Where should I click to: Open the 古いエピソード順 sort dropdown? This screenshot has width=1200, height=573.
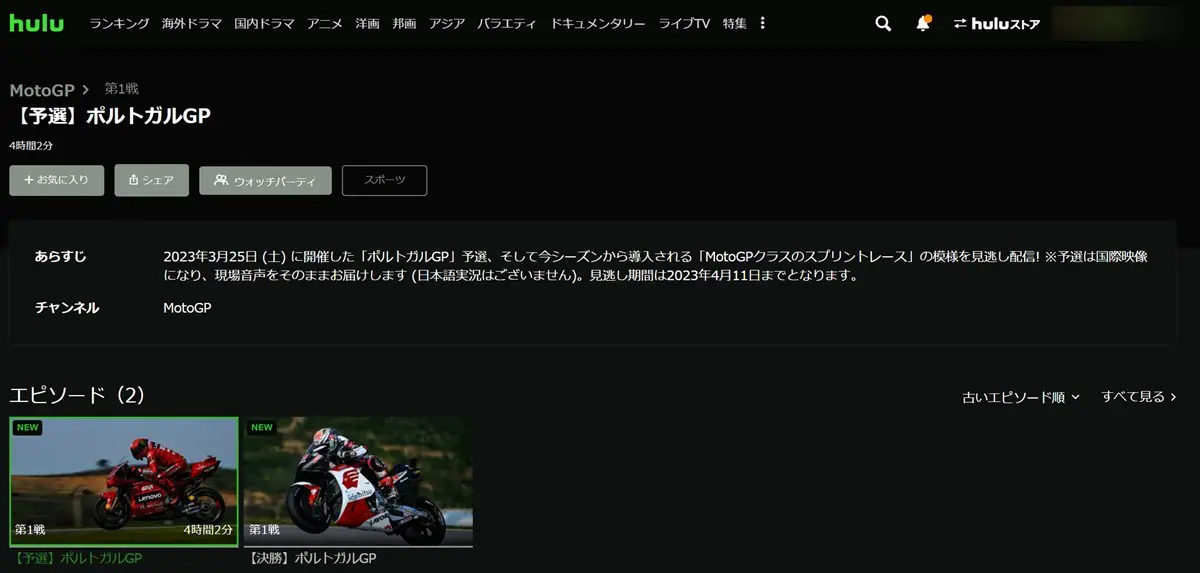coord(1021,397)
